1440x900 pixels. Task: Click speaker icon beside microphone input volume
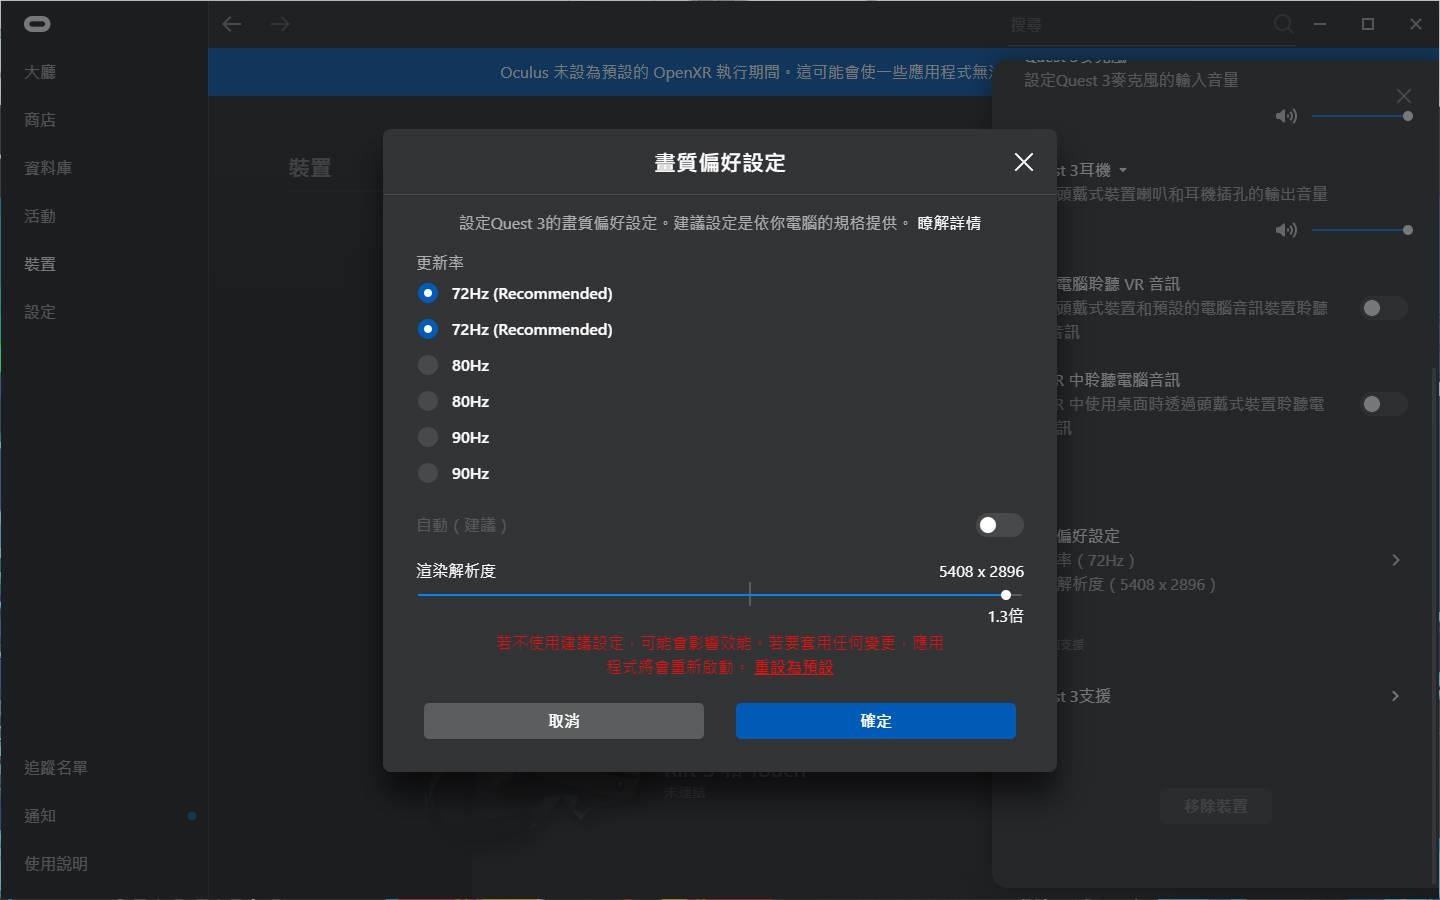pyautogui.click(x=1286, y=116)
